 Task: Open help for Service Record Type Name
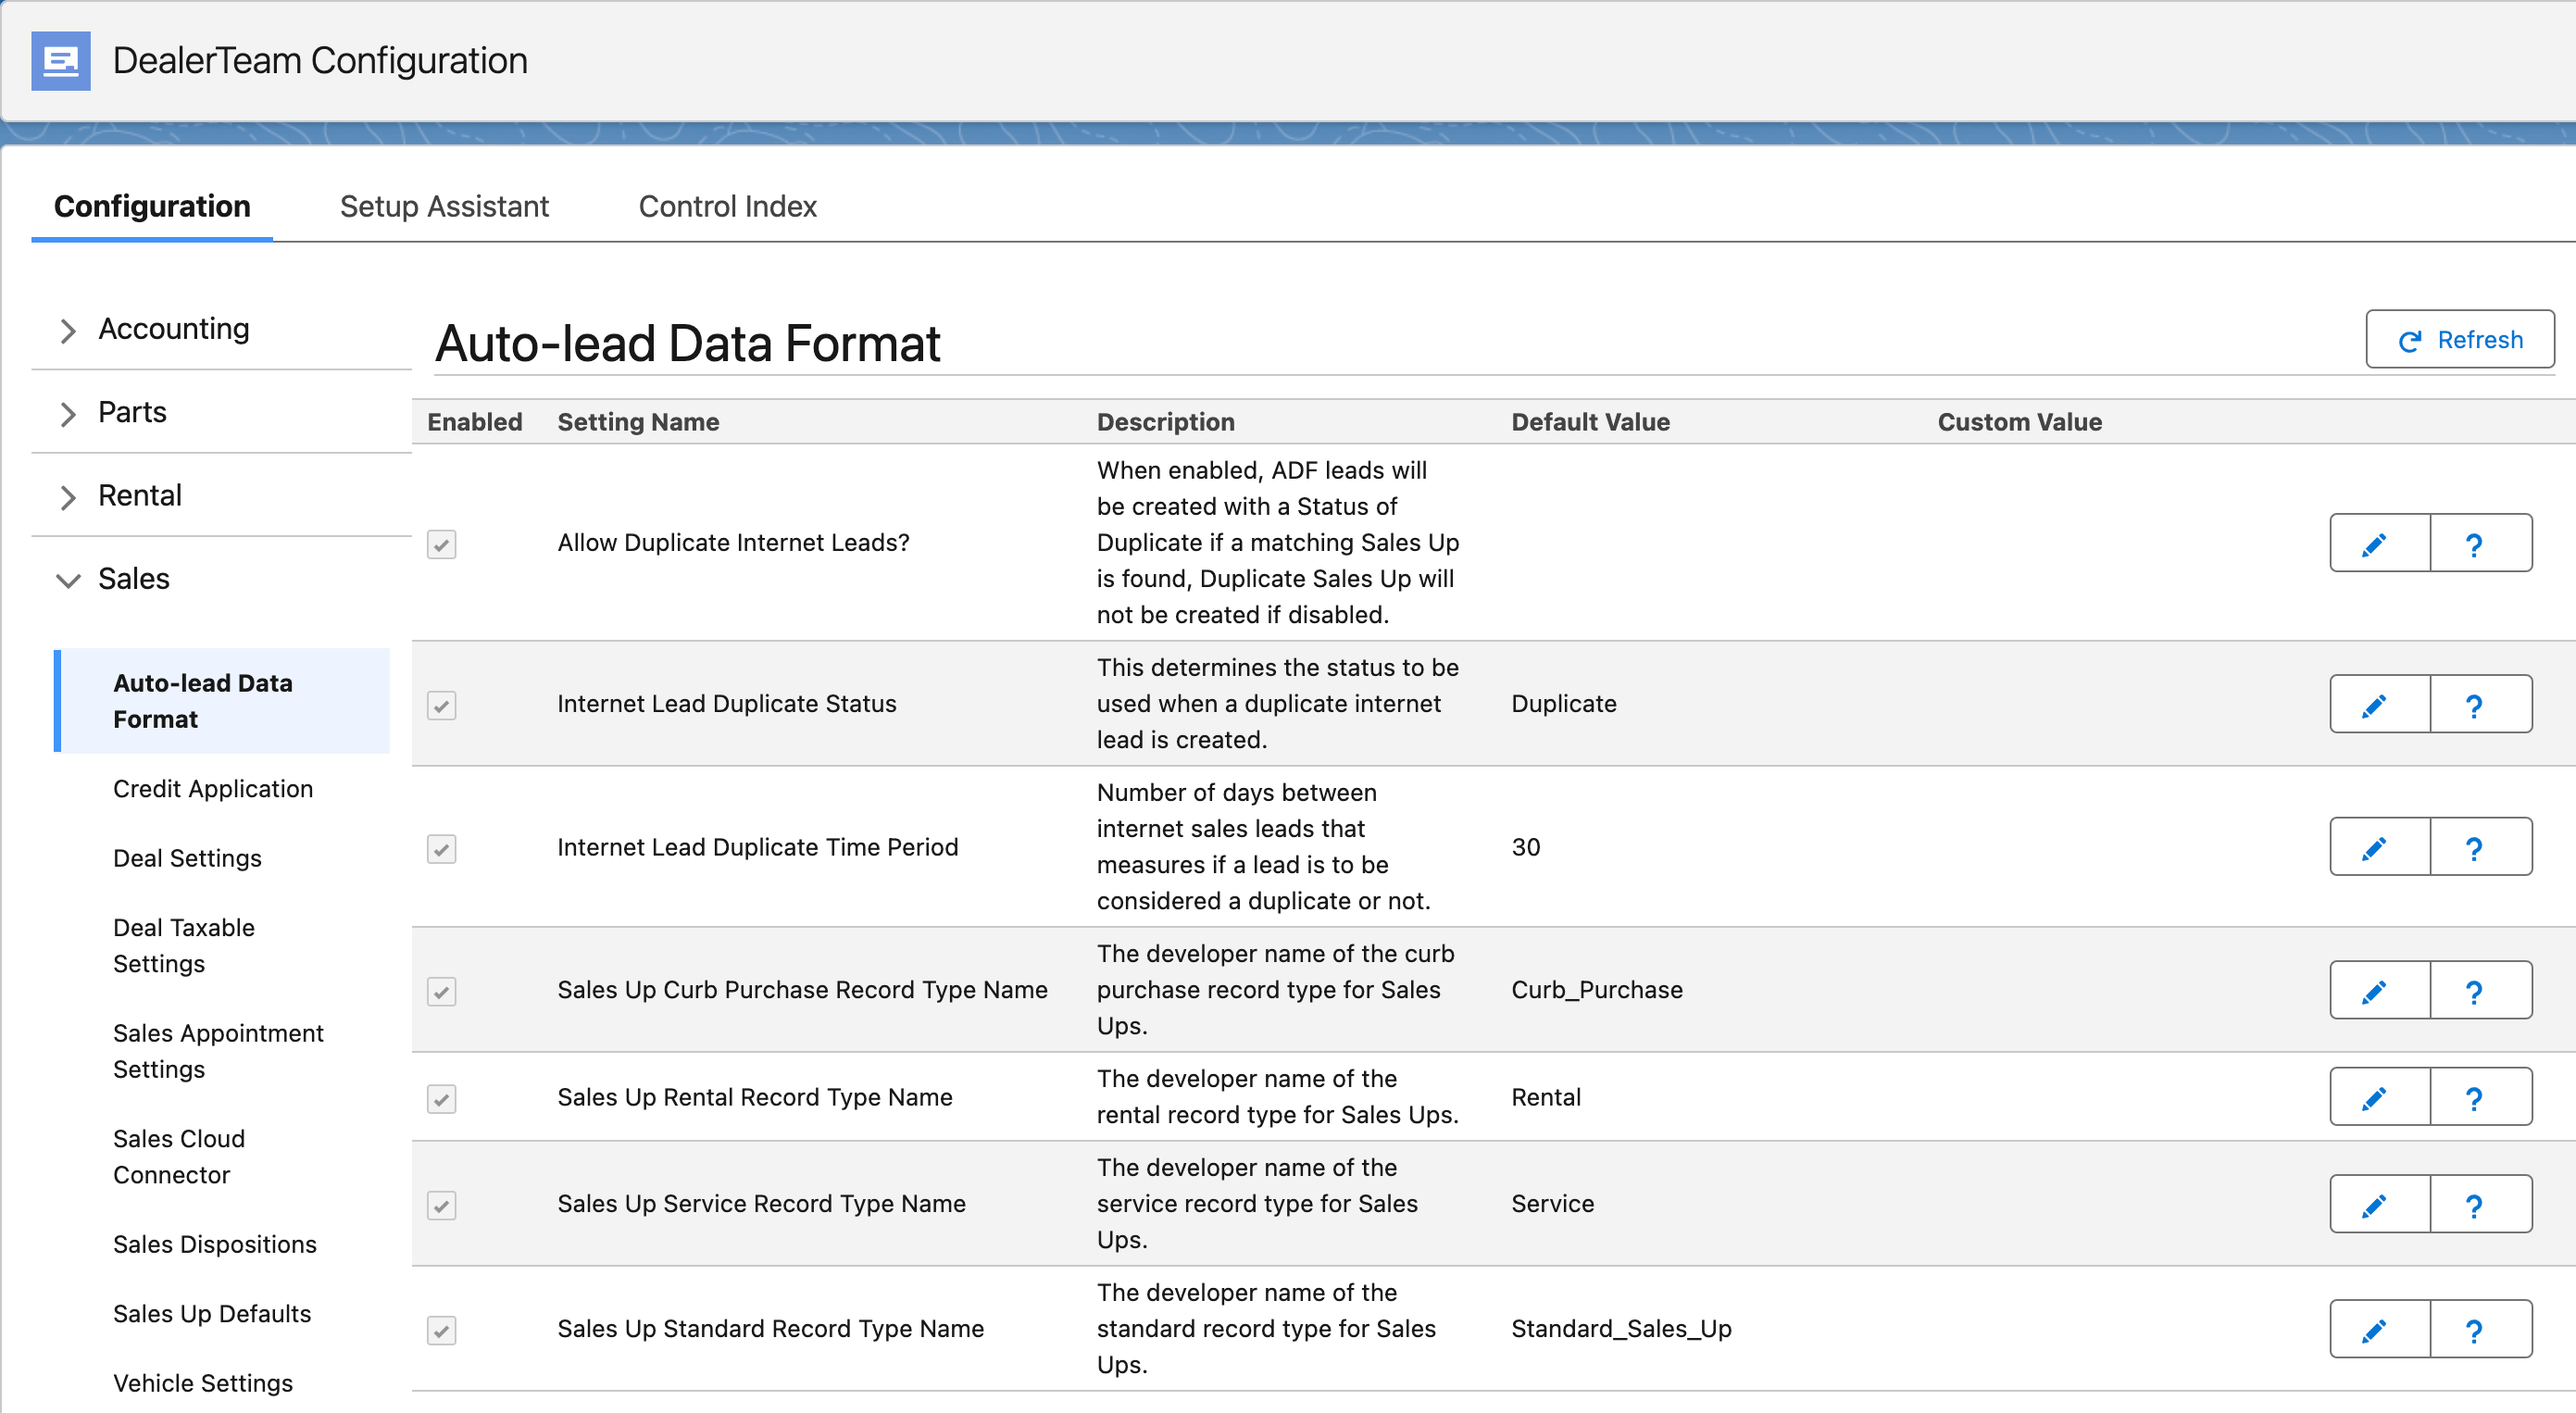(2481, 1204)
